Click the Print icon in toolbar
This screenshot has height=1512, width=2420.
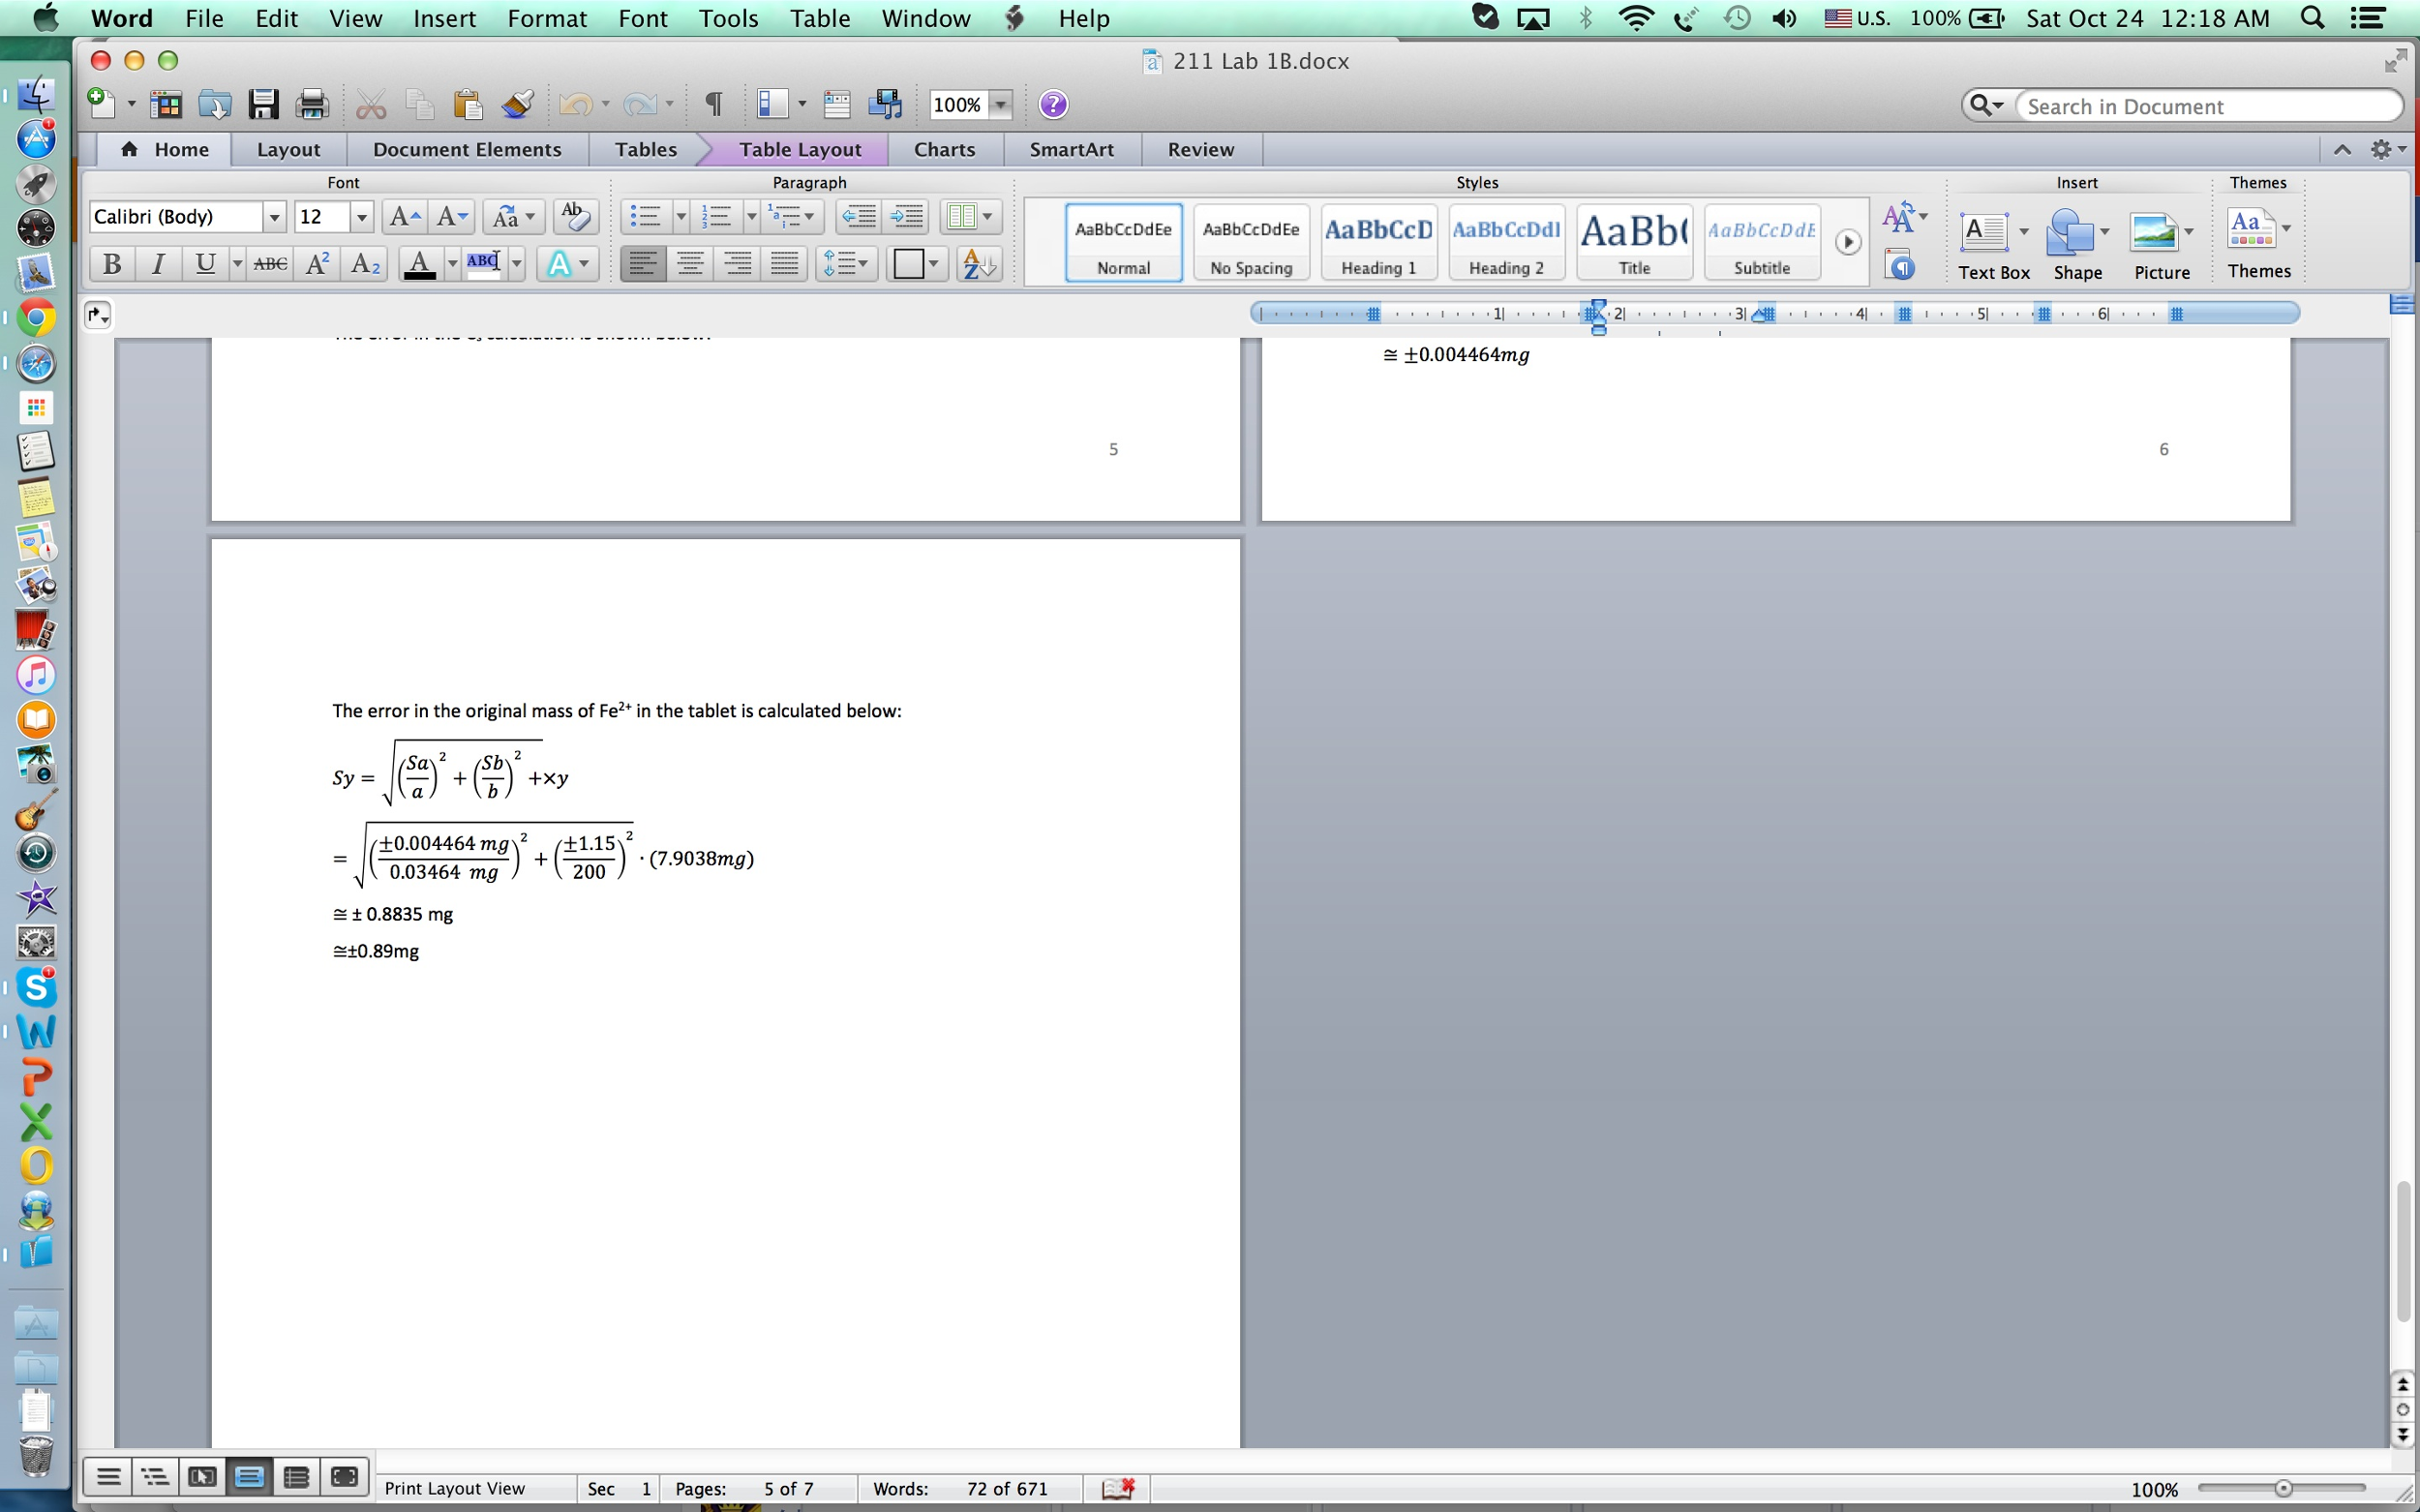click(x=312, y=104)
